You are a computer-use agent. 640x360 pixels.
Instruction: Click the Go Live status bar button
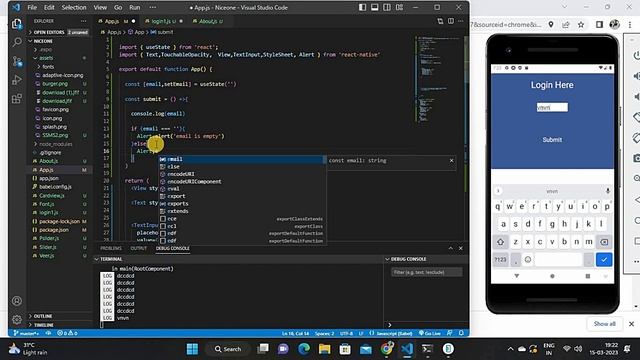tap(430, 333)
